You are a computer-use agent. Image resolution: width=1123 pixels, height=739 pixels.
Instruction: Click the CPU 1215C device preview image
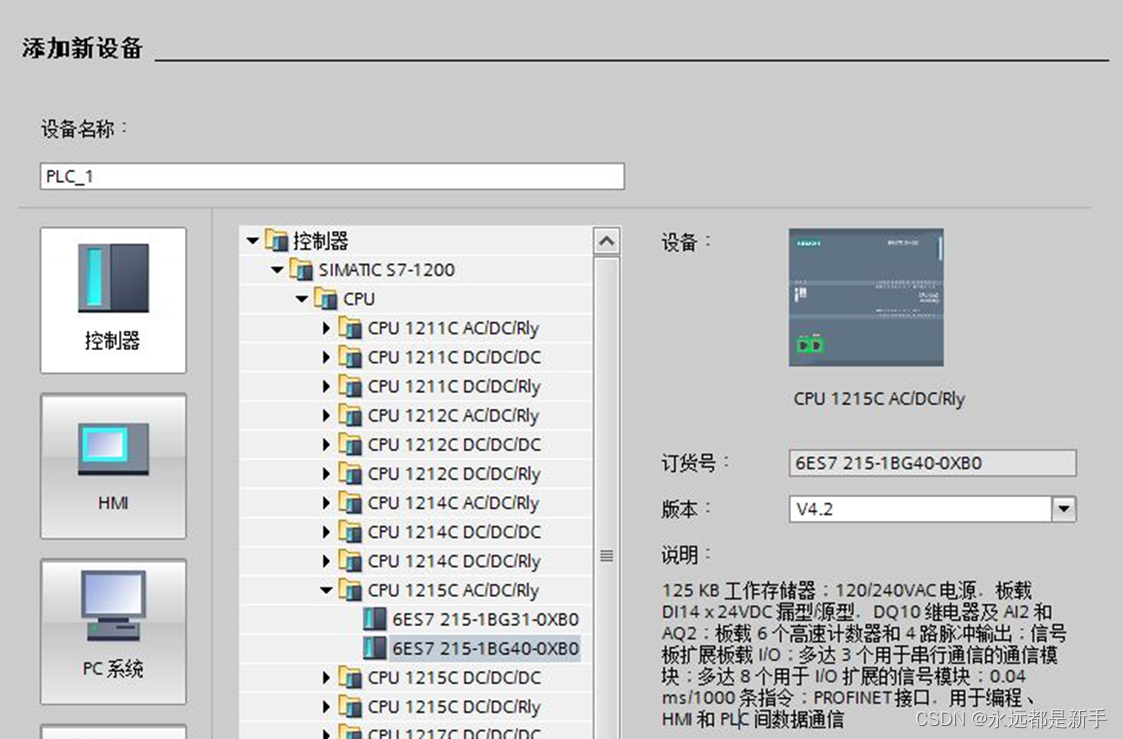point(866,297)
